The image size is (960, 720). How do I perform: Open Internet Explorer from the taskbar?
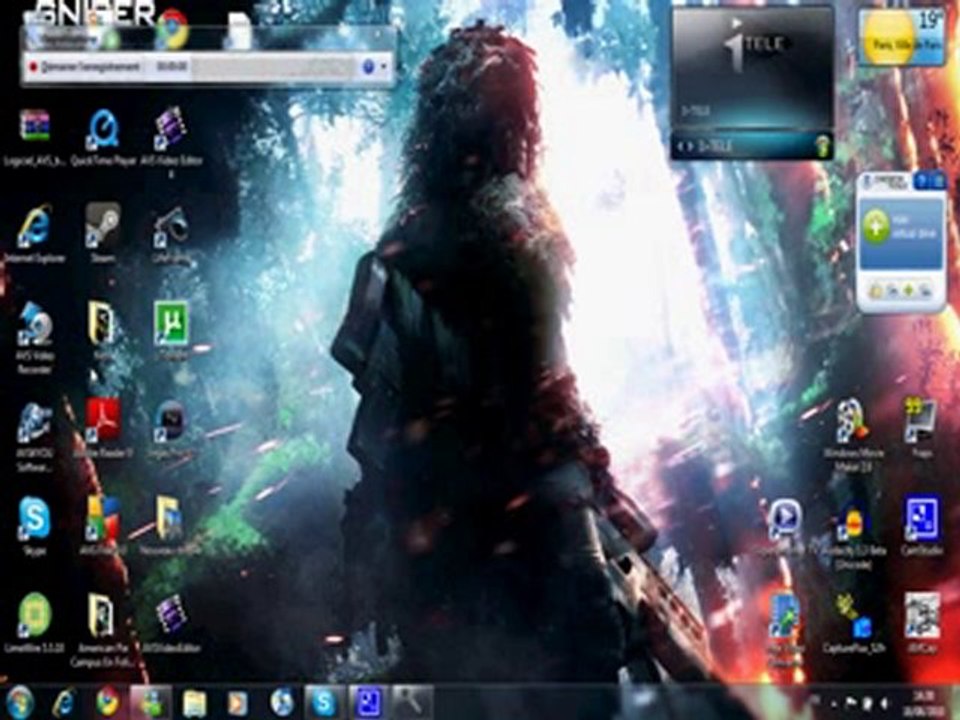coord(64,702)
